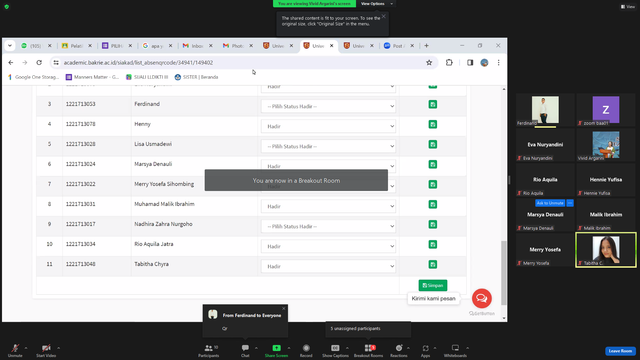Click the page vertical scrollbar
Screen dimensions: 640x360
pyautogui.click(x=504, y=273)
